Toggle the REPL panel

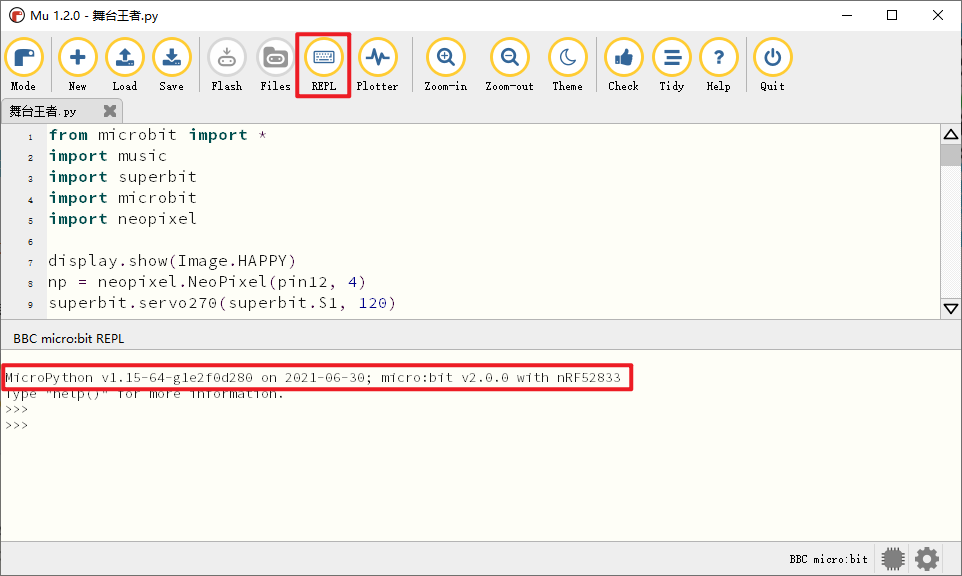click(x=323, y=64)
